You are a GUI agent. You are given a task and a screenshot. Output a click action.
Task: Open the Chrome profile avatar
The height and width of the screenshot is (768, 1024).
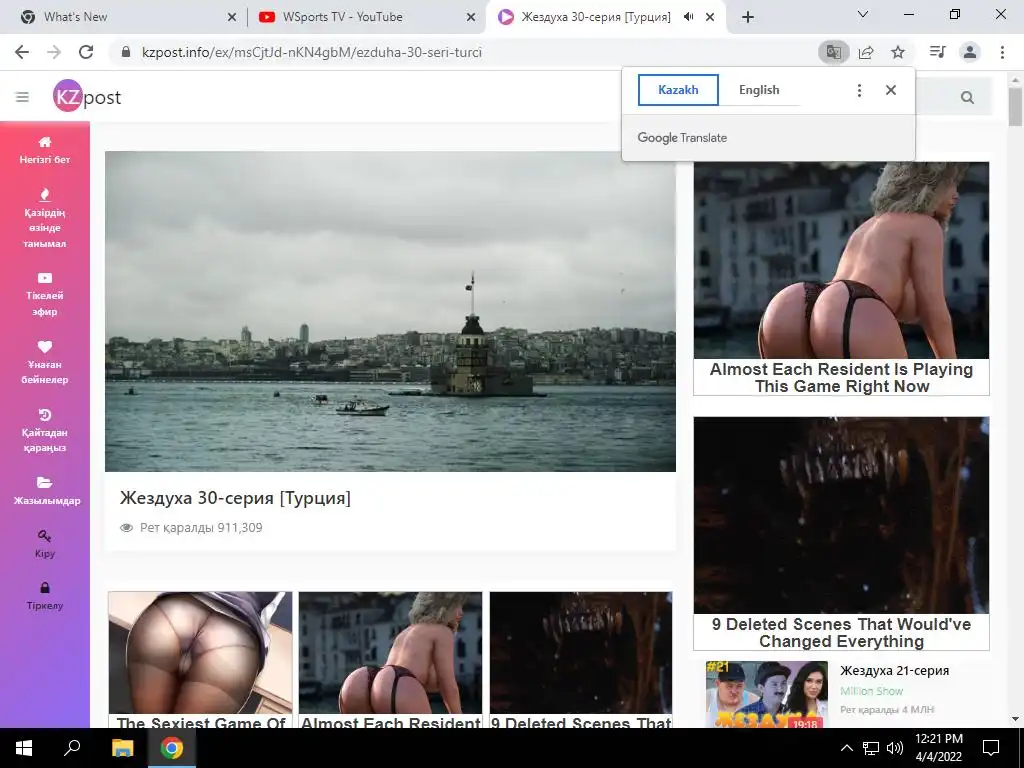coord(970,52)
